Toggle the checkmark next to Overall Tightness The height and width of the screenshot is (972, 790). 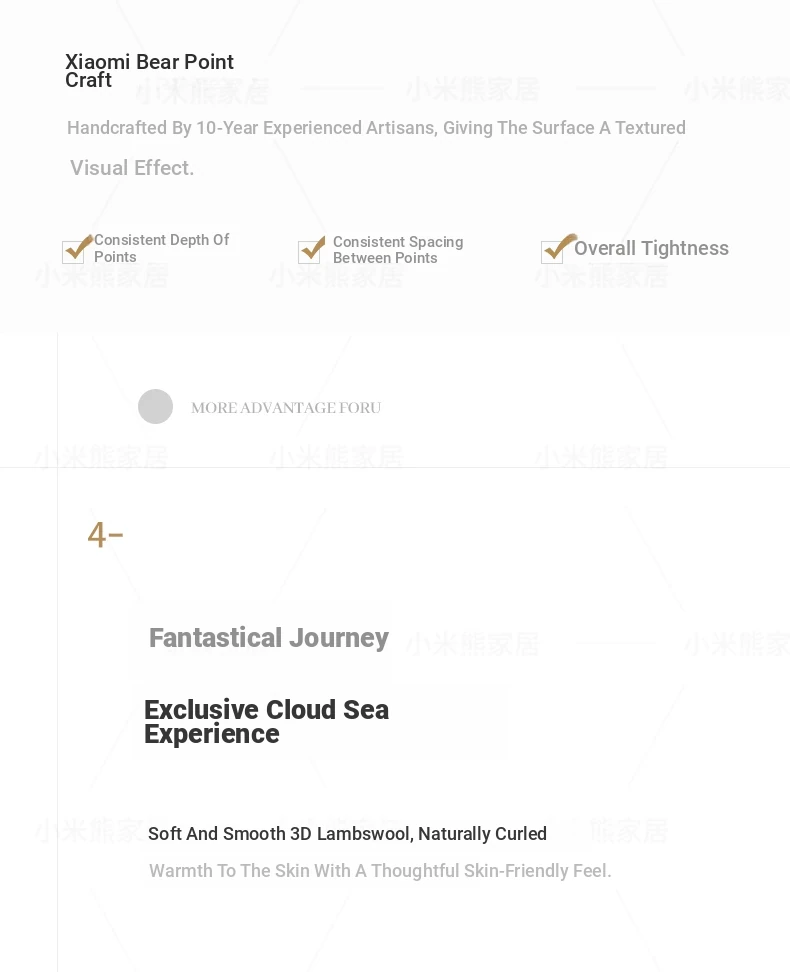(555, 250)
